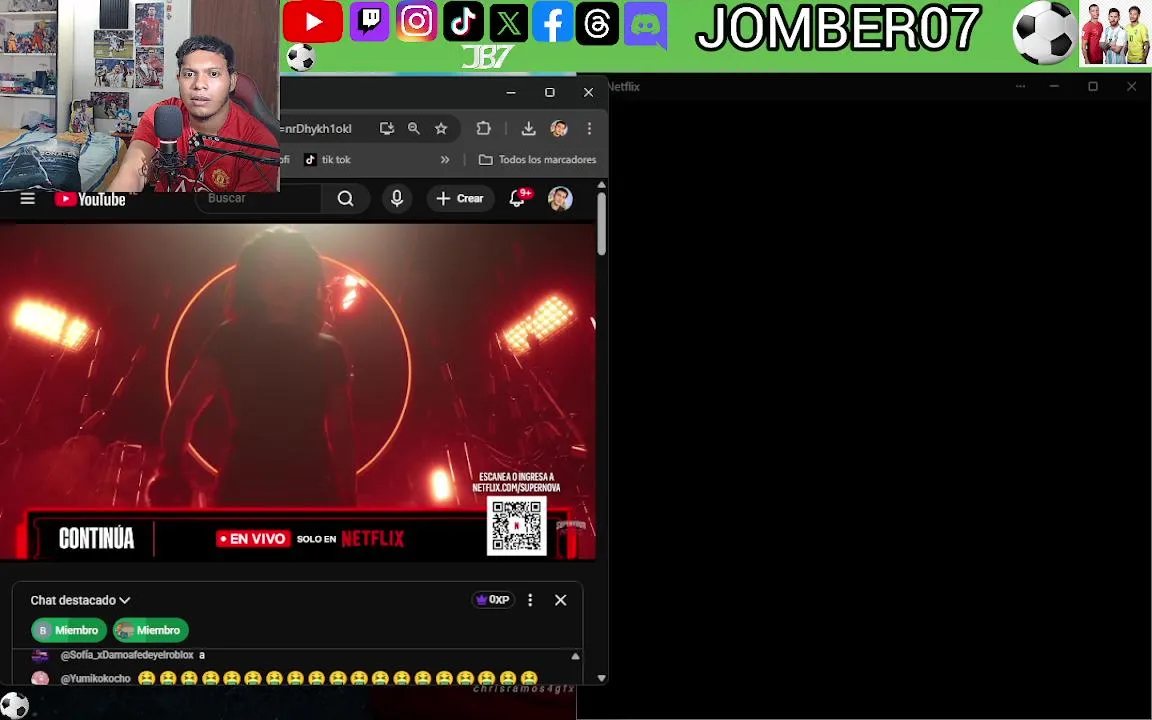This screenshot has width=1152, height=720.
Task: Click chat scroll down arrow
Action: 602,678
